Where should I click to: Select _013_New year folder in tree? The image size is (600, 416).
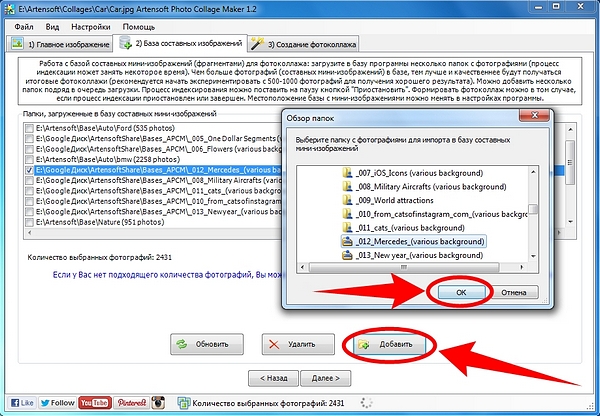coord(419,255)
